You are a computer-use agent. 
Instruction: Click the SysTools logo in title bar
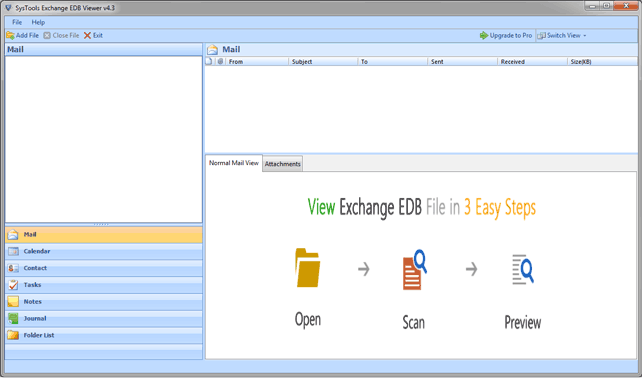click(8, 8)
